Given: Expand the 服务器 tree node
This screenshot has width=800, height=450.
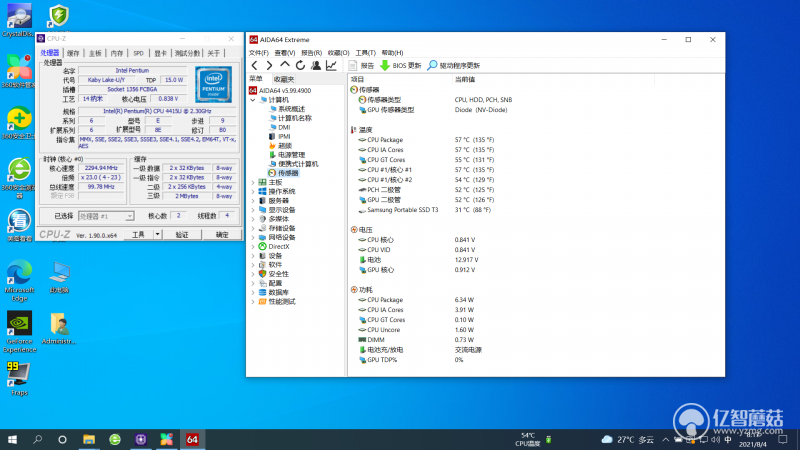Looking at the screenshot, I should (253, 201).
